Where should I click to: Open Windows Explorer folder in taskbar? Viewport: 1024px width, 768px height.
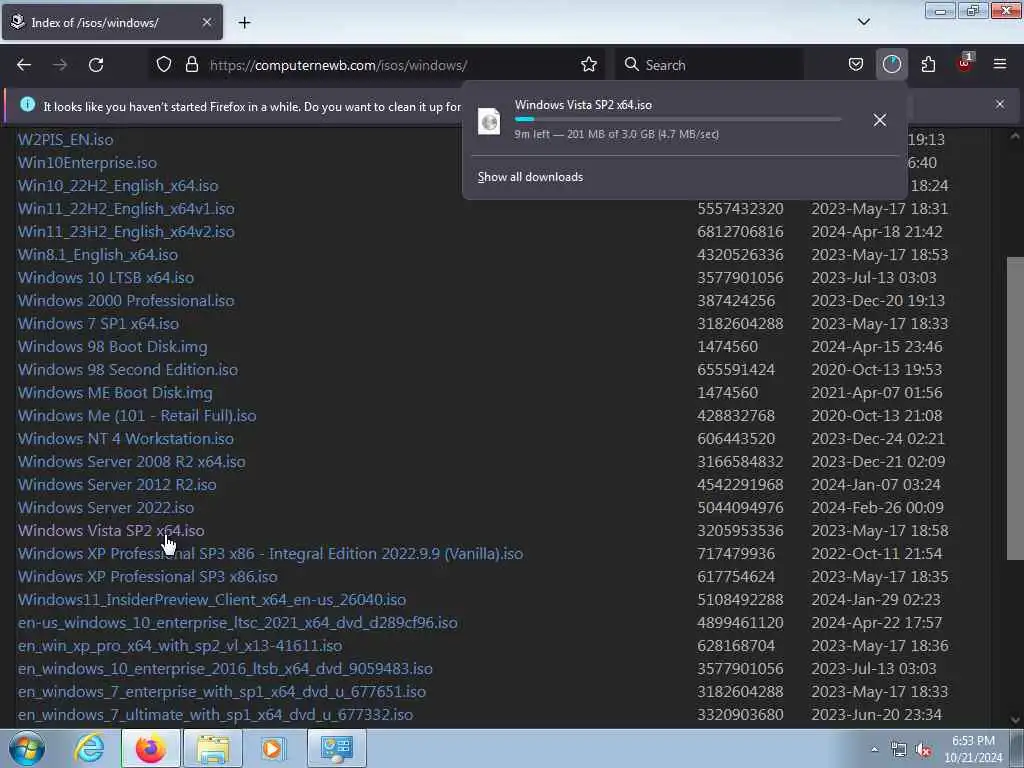point(213,748)
